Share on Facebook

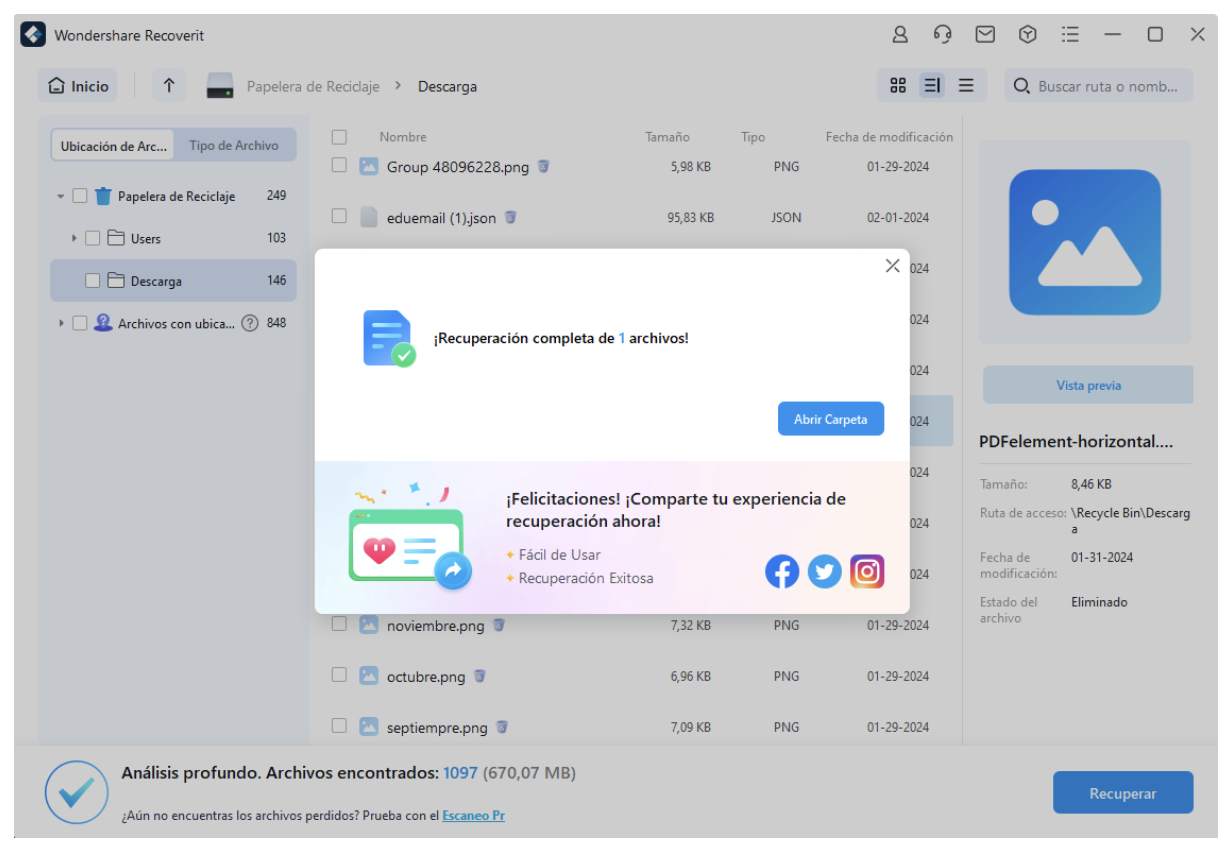(x=782, y=571)
